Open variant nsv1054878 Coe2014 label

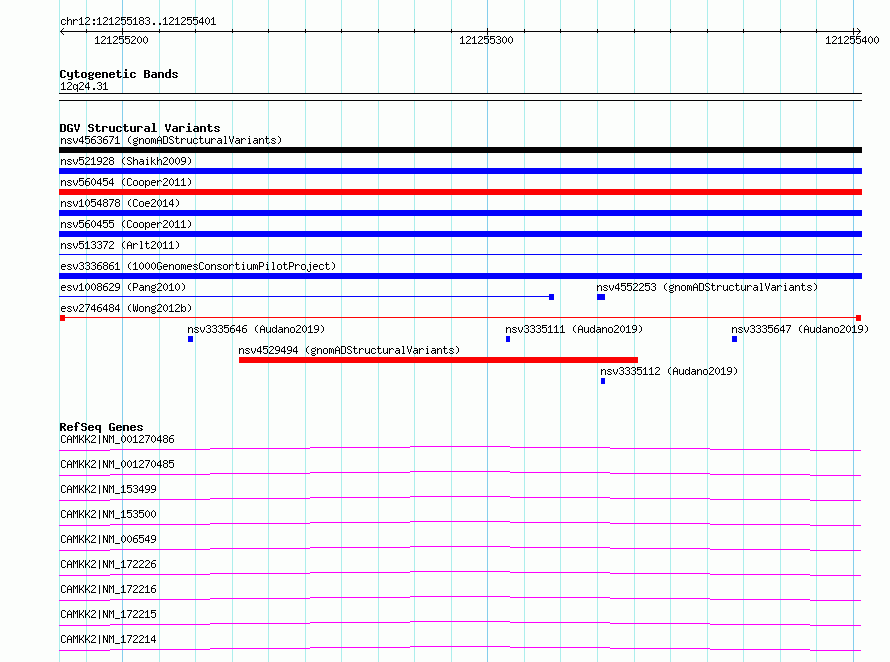120,203
